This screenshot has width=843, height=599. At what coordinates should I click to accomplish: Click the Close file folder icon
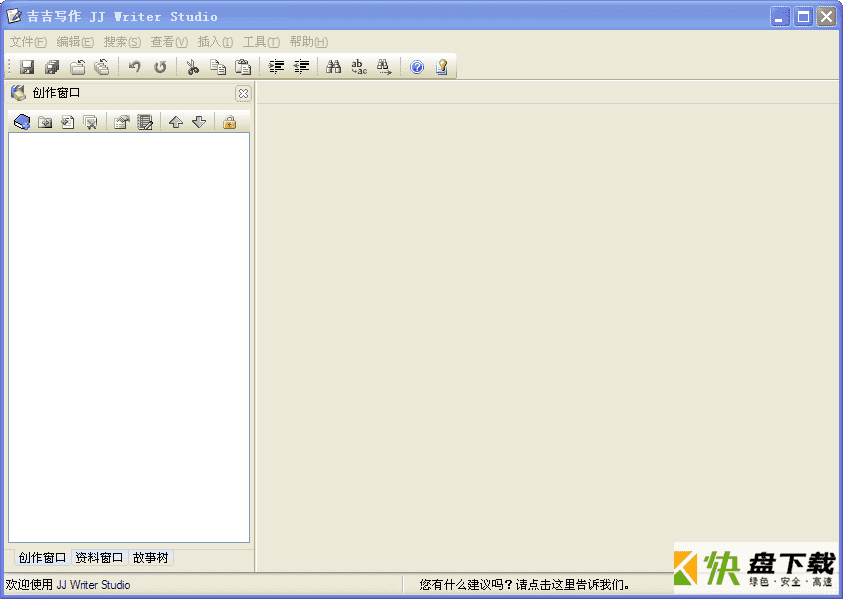(78, 67)
